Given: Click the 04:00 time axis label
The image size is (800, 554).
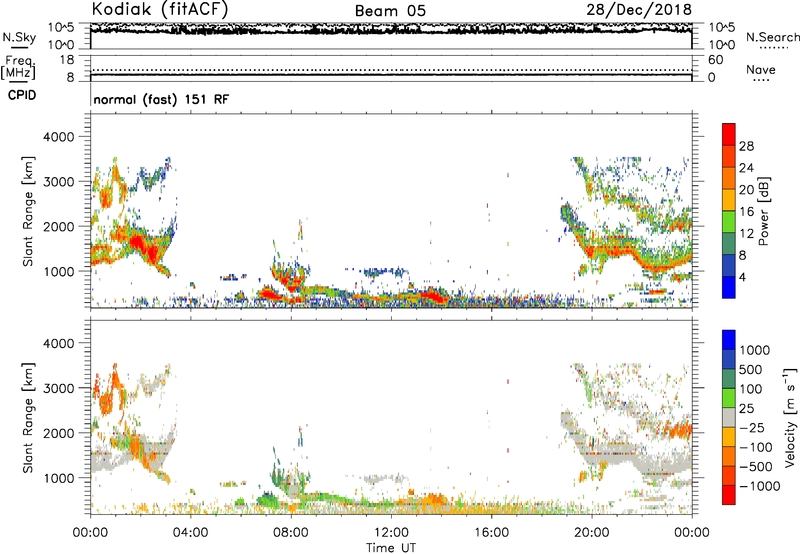Looking at the screenshot, I should (x=190, y=533).
